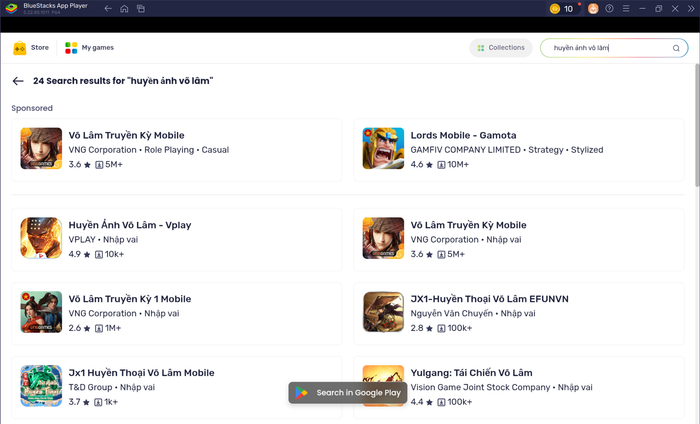This screenshot has width=700, height=424.
Task: Return using search results back arrow
Action: 18,81
